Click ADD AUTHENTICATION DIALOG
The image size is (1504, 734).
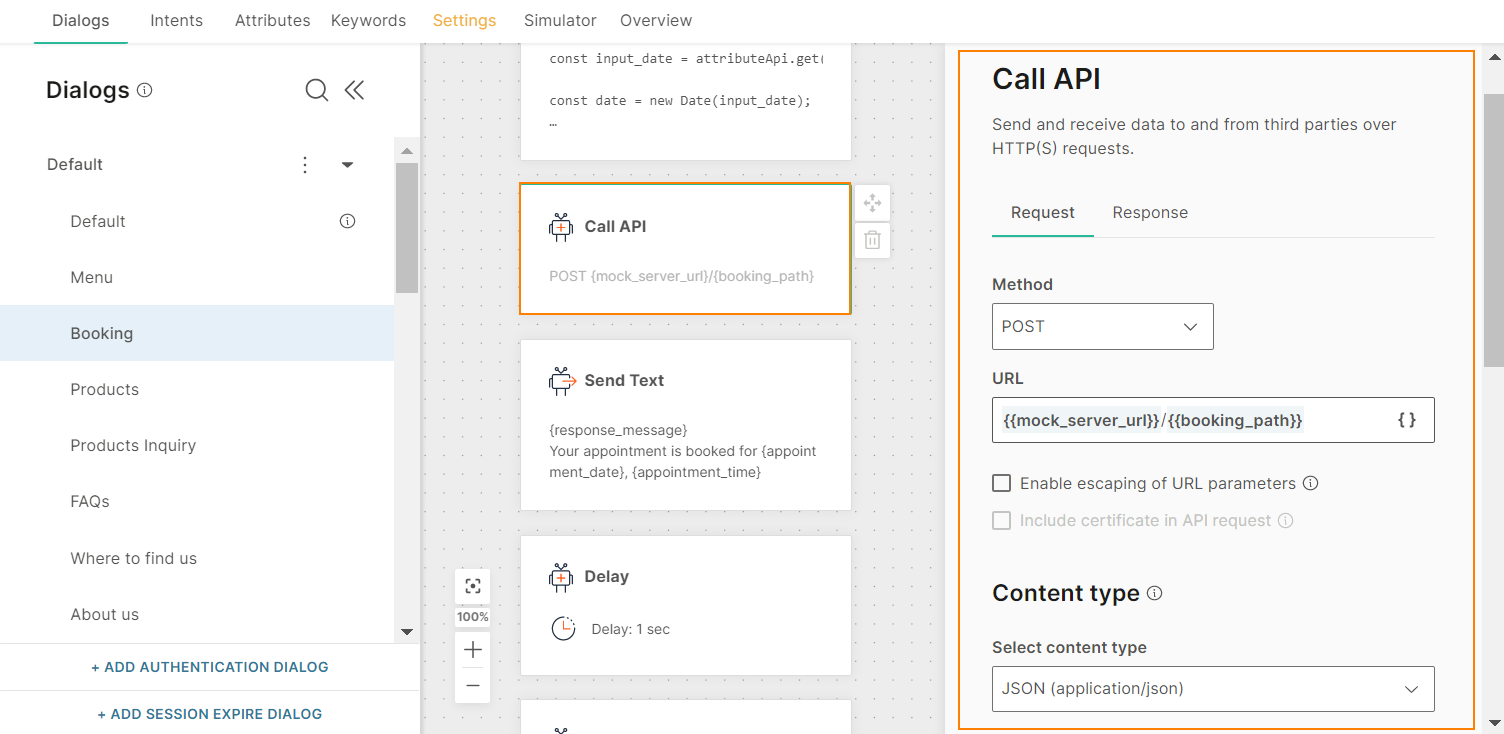pyautogui.click(x=210, y=667)
